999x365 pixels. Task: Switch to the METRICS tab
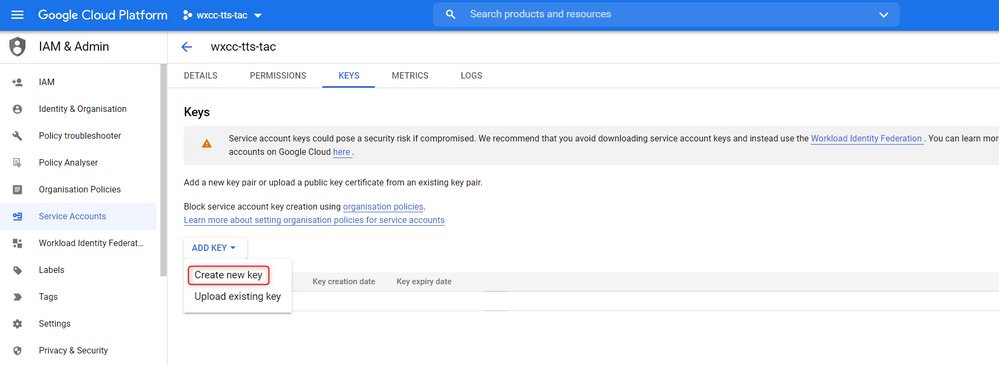410,75
